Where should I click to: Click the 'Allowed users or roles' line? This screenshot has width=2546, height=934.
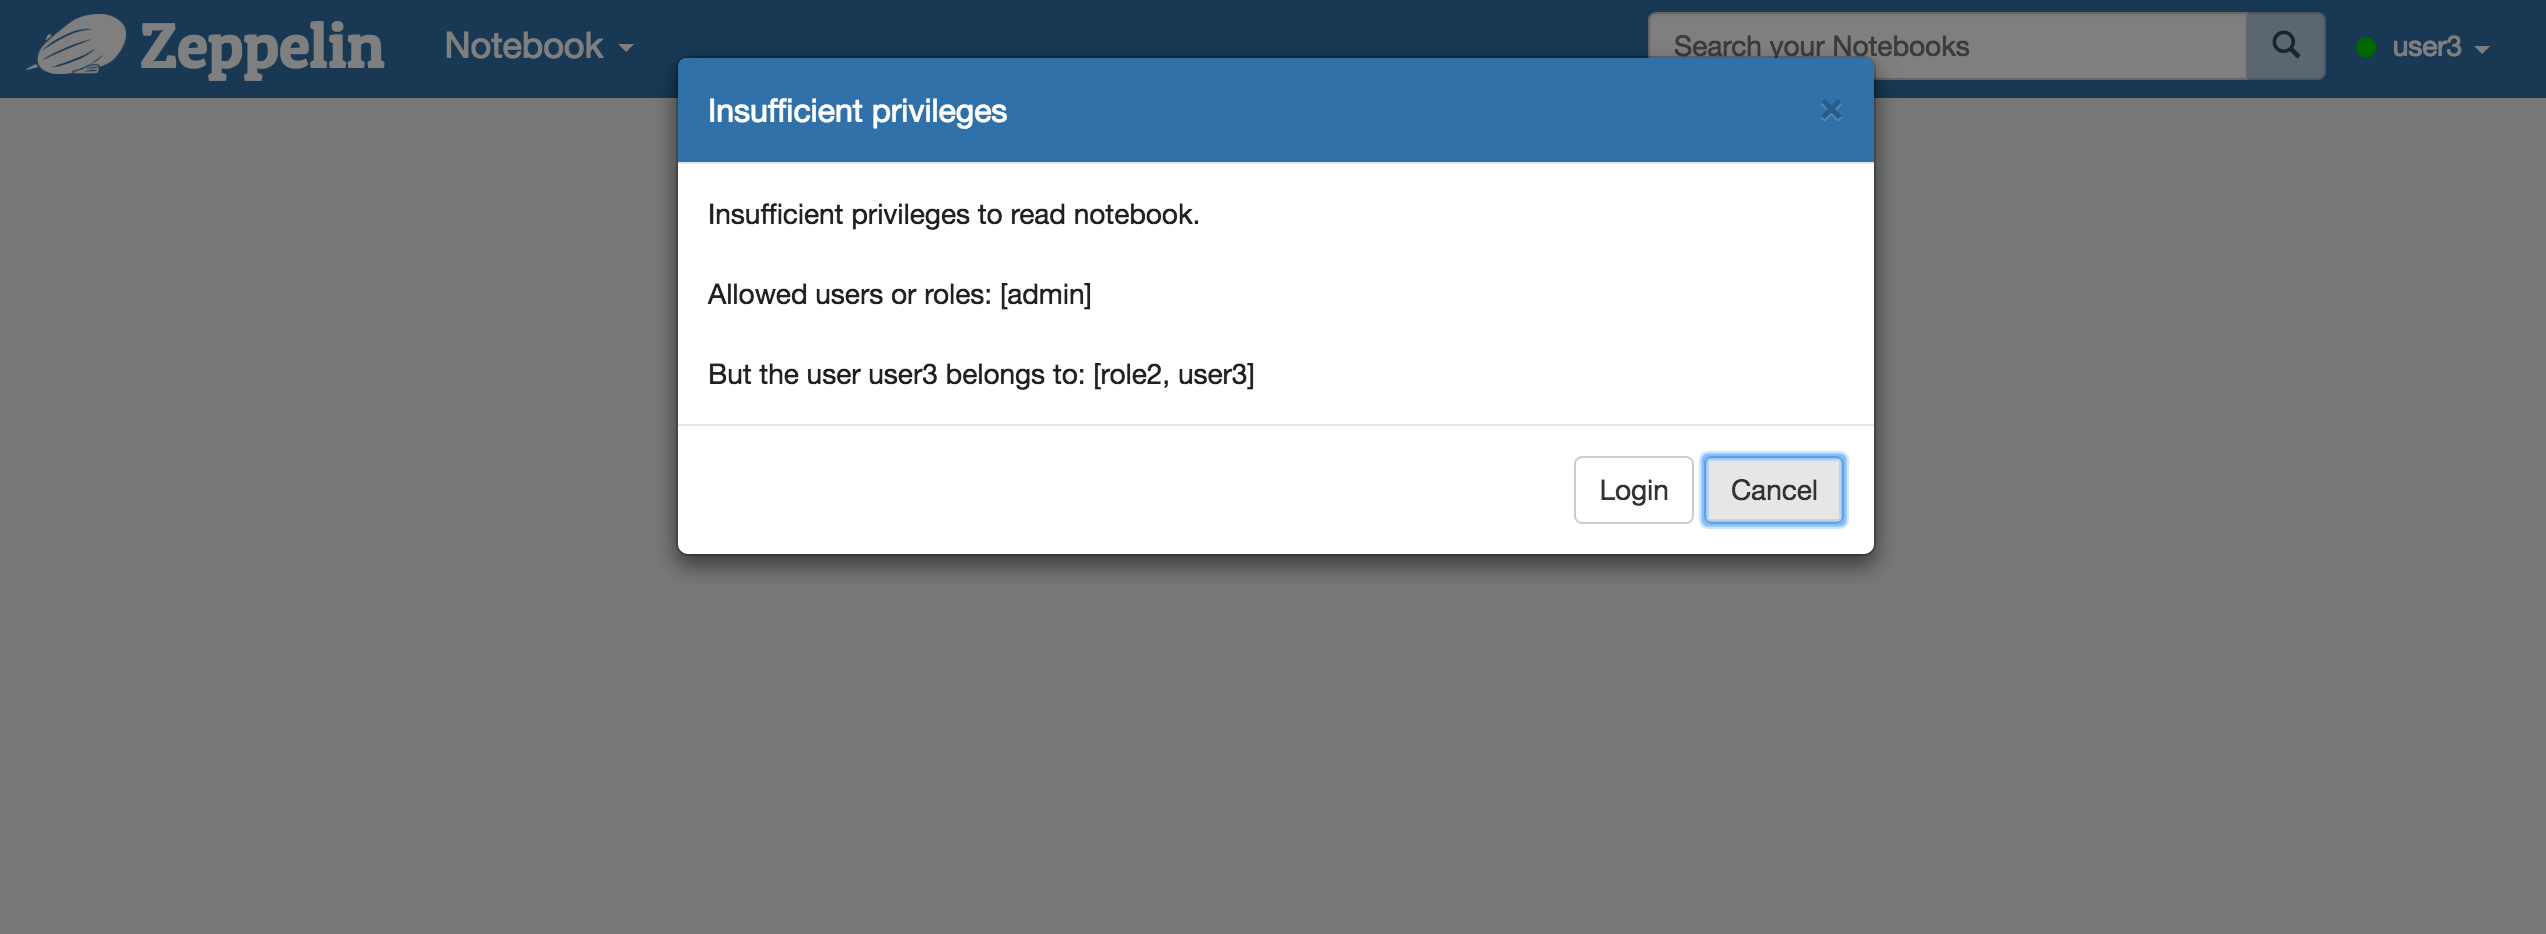pyautogui.click(x=899, y=294)
